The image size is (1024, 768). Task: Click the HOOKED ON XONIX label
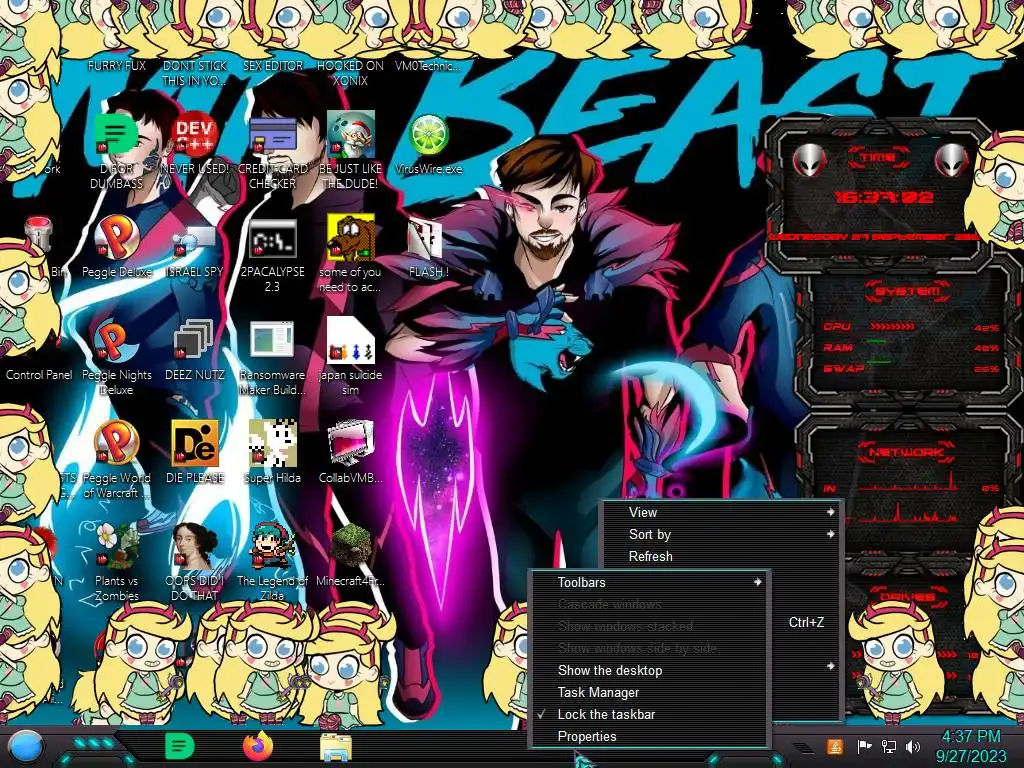(350, 73)
